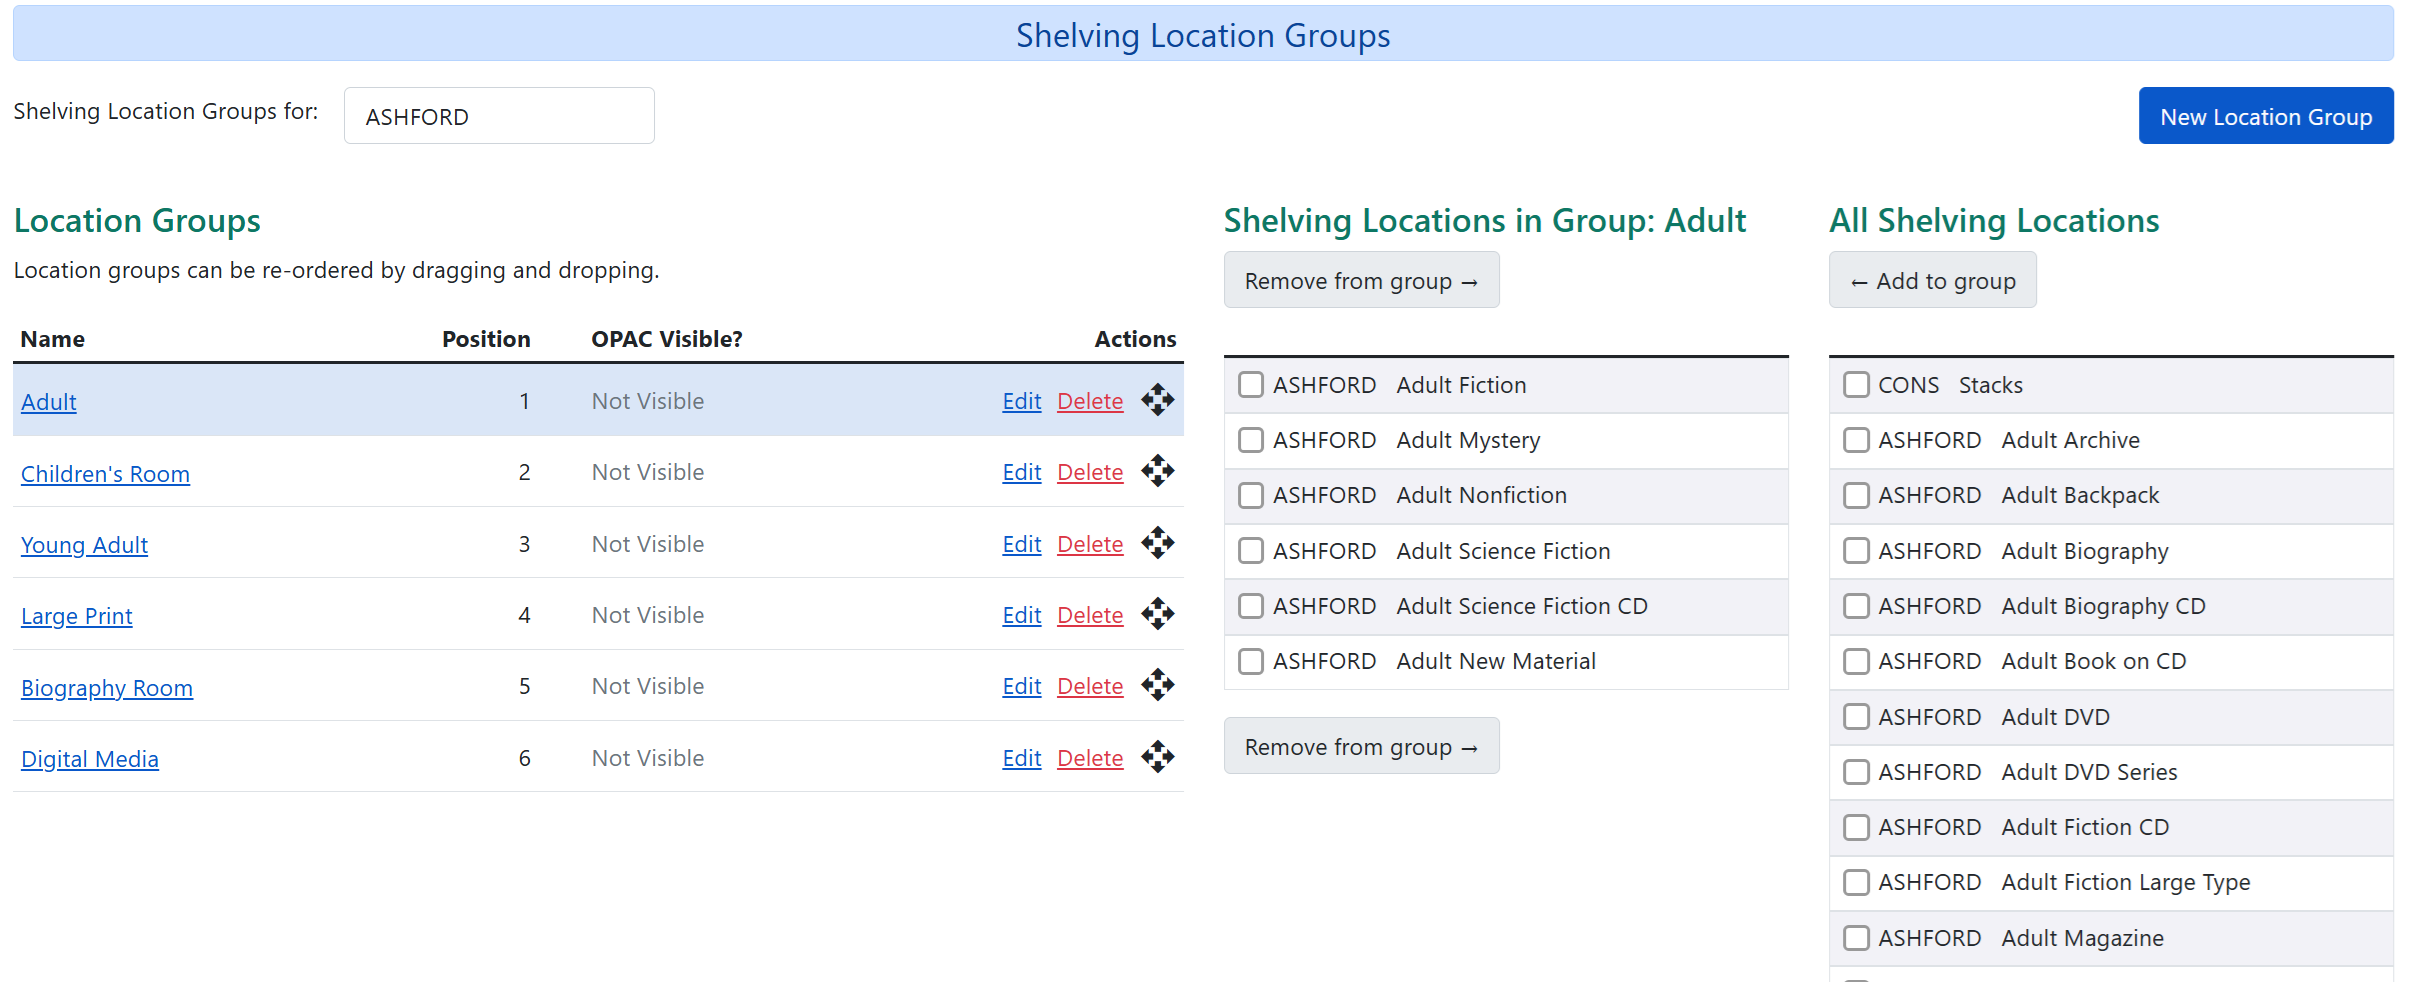
Task: Delete the Digital Media group
Action: (1090, 757)
